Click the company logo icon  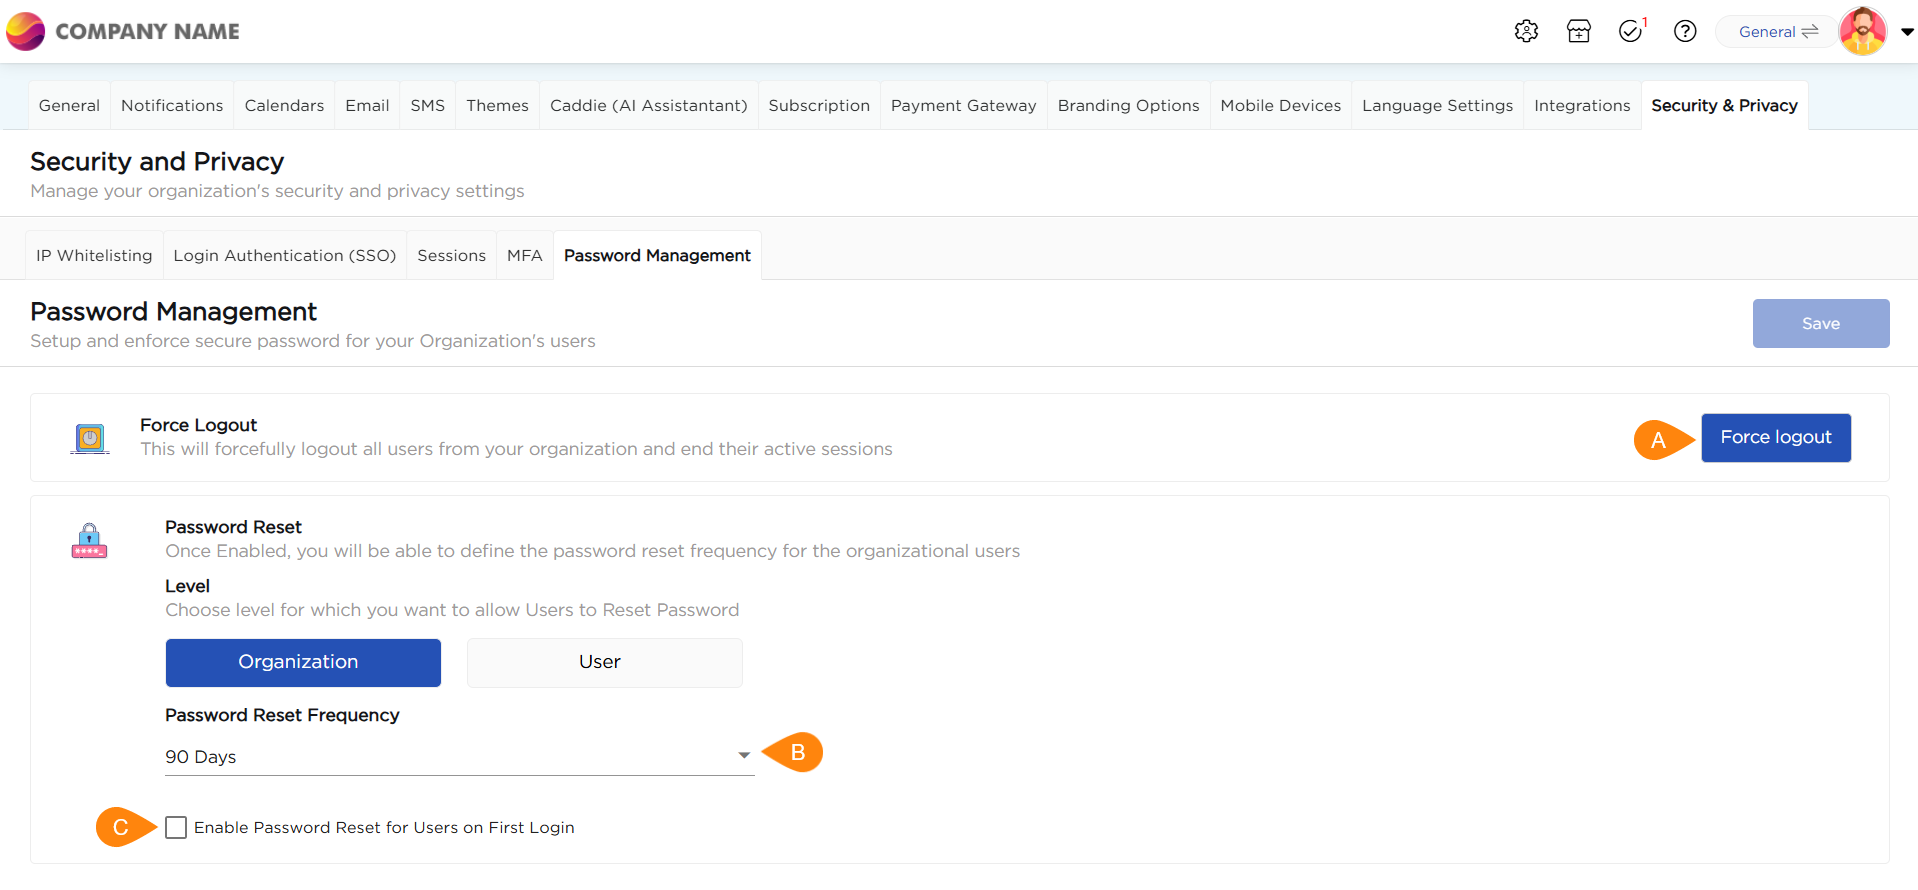click(26, 32)
